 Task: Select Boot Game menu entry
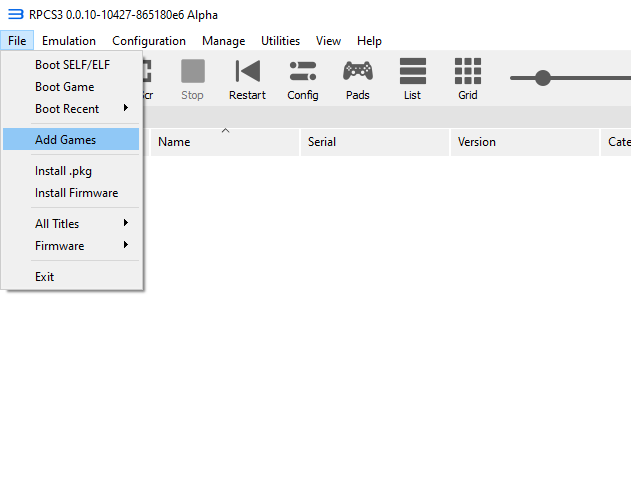pyautogui.click(x=71, y=87)
